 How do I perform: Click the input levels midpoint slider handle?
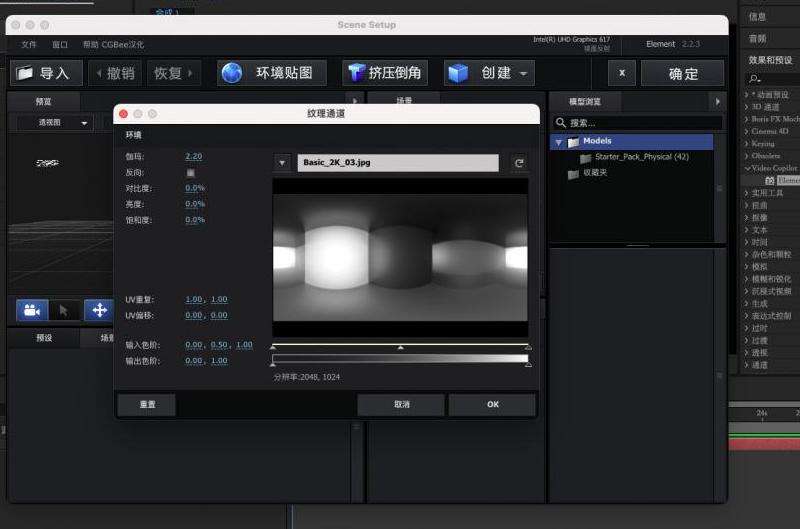[x=400, y=347]
